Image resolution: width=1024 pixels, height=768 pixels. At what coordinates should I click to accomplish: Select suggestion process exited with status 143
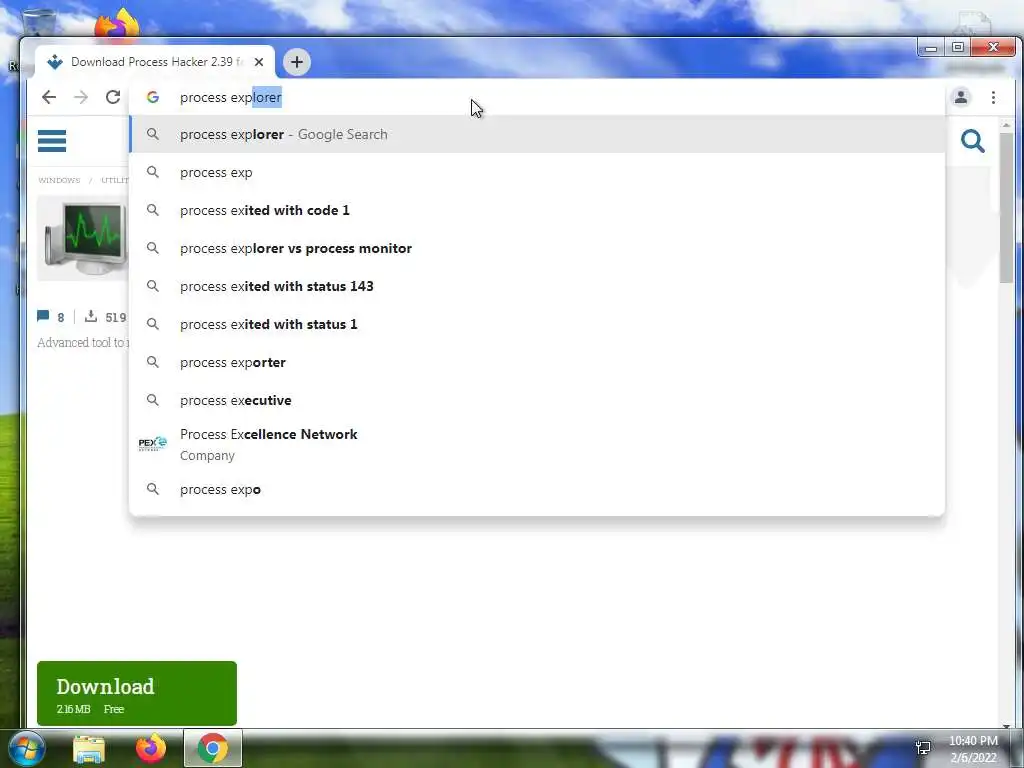point(537,286)
